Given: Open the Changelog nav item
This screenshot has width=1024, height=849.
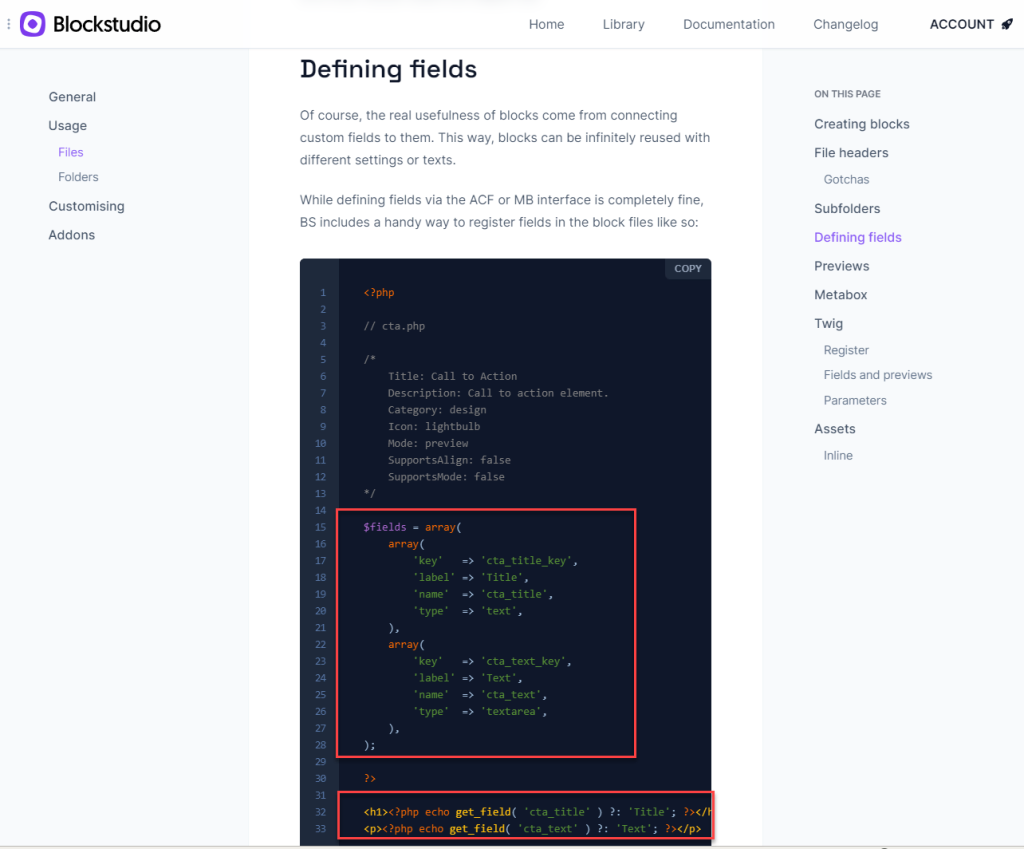Looking at the screenshot, I should coord(845,24).
